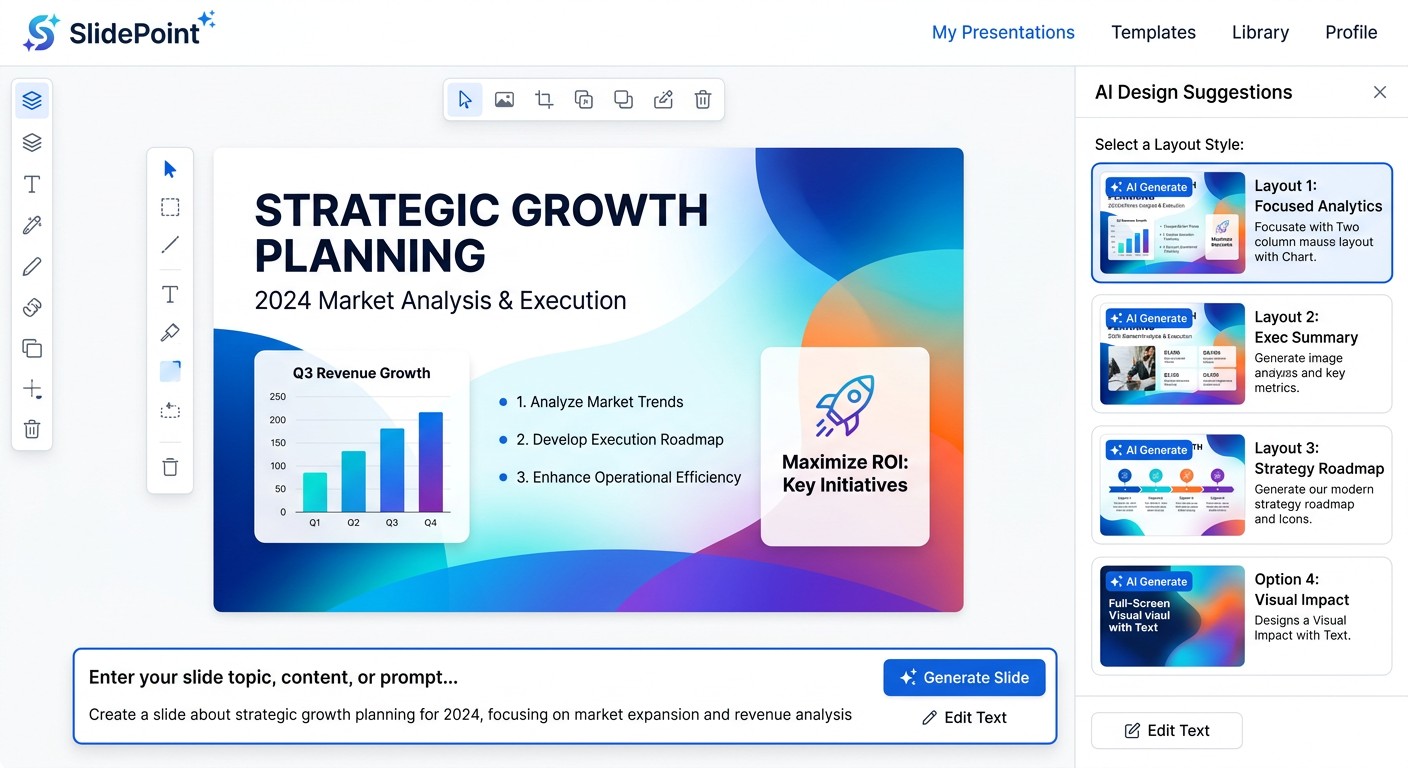
Task: Click the trash icon in the outer sidebar
Action: (32, 430)
